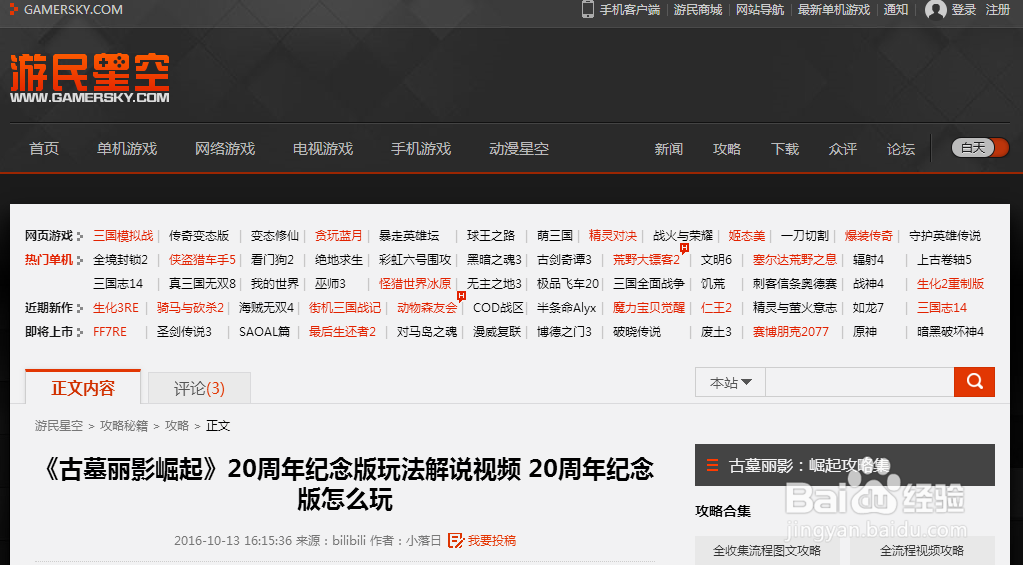The image size is (1023, 565).
Task: Open 网站导航 in the top bar
Action: (x=760, y=10)
